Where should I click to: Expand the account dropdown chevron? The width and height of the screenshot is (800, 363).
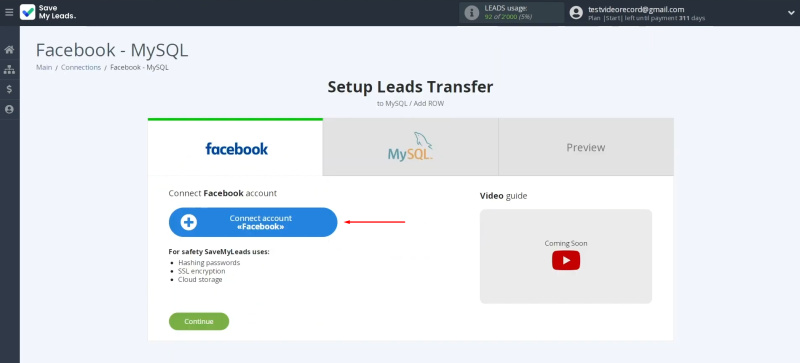tap(791, 13)
